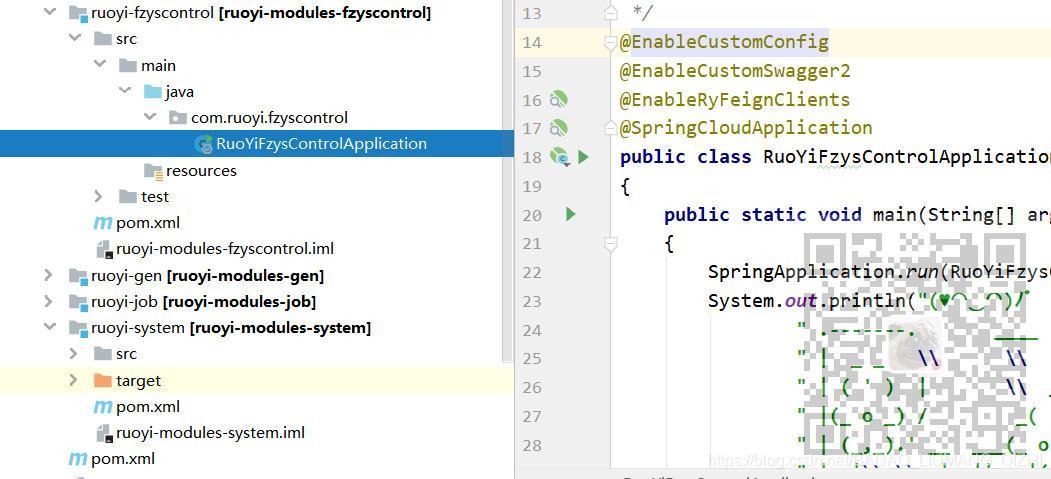
Task: Click the ruoyi-job module icon
Action: pyautogui.click(x=78, y=301)
